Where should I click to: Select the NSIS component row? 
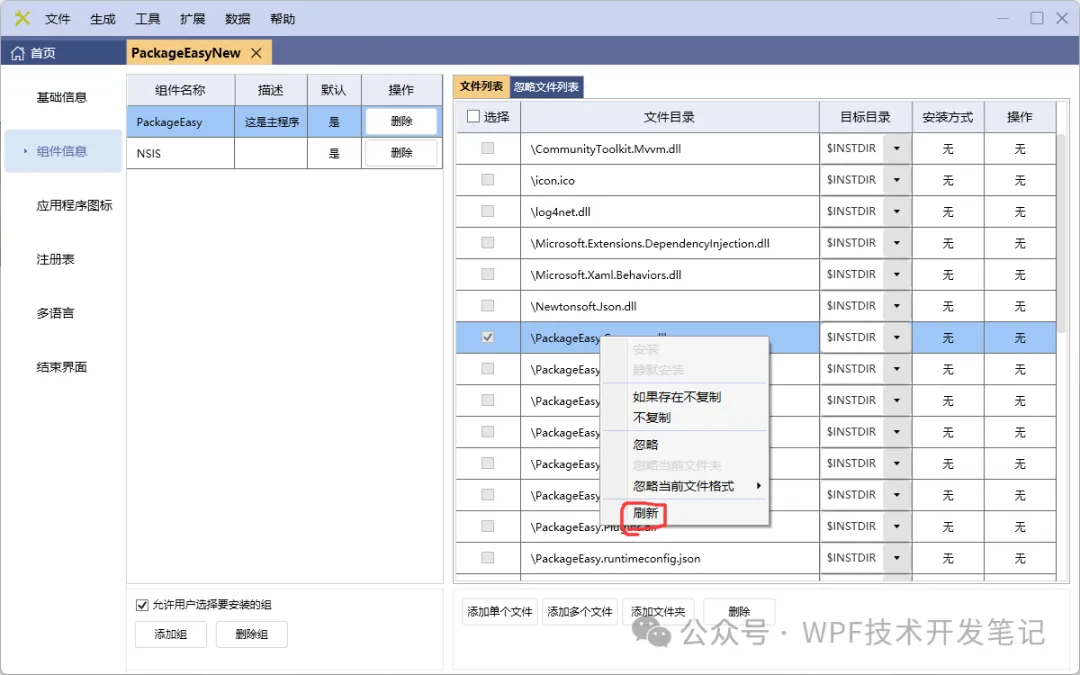click(x=284, y=153)
